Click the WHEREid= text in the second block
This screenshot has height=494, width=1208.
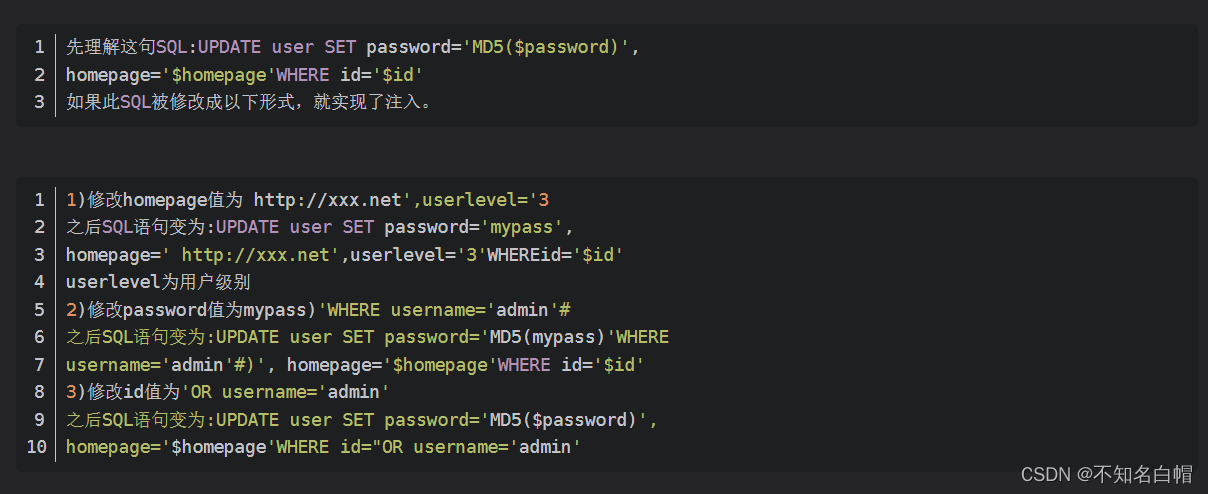(x=533, y=255)
